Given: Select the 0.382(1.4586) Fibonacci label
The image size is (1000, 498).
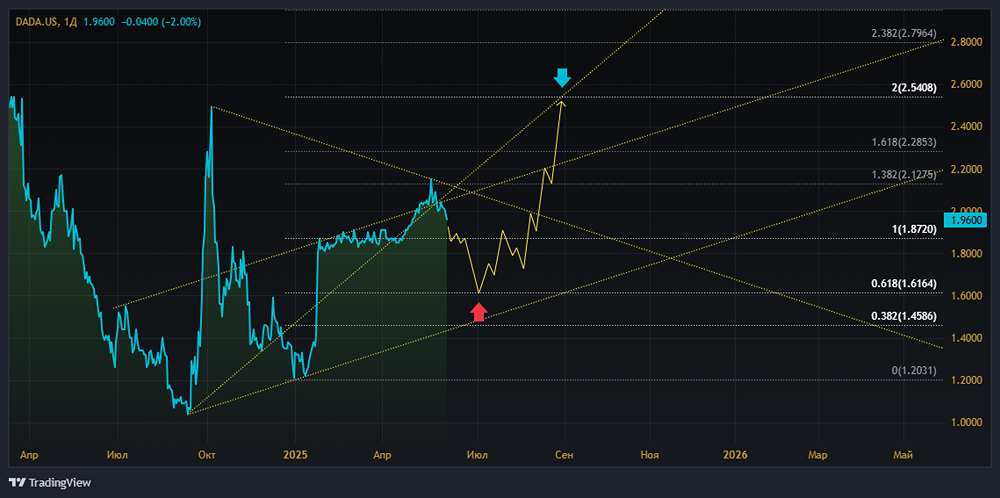Looking at the screenshot, I should pos(905,316).
